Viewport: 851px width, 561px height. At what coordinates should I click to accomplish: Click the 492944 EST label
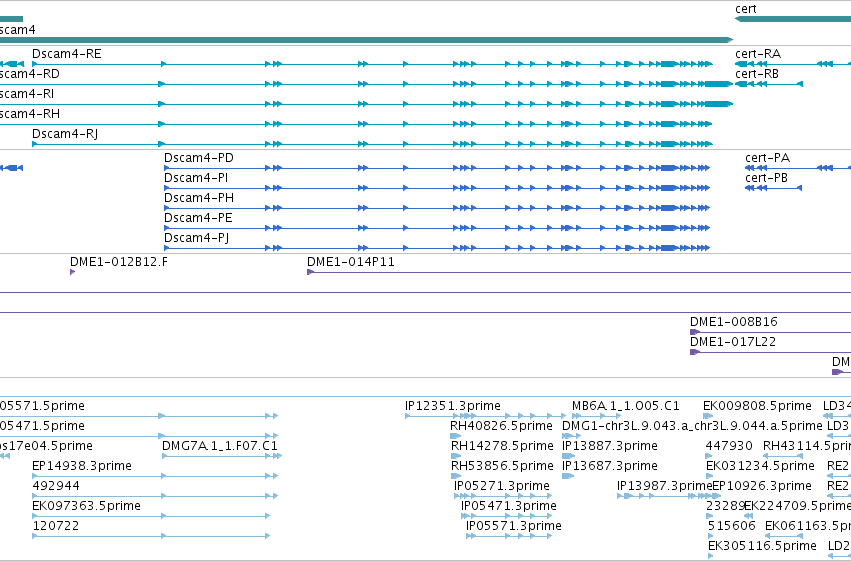56,486
